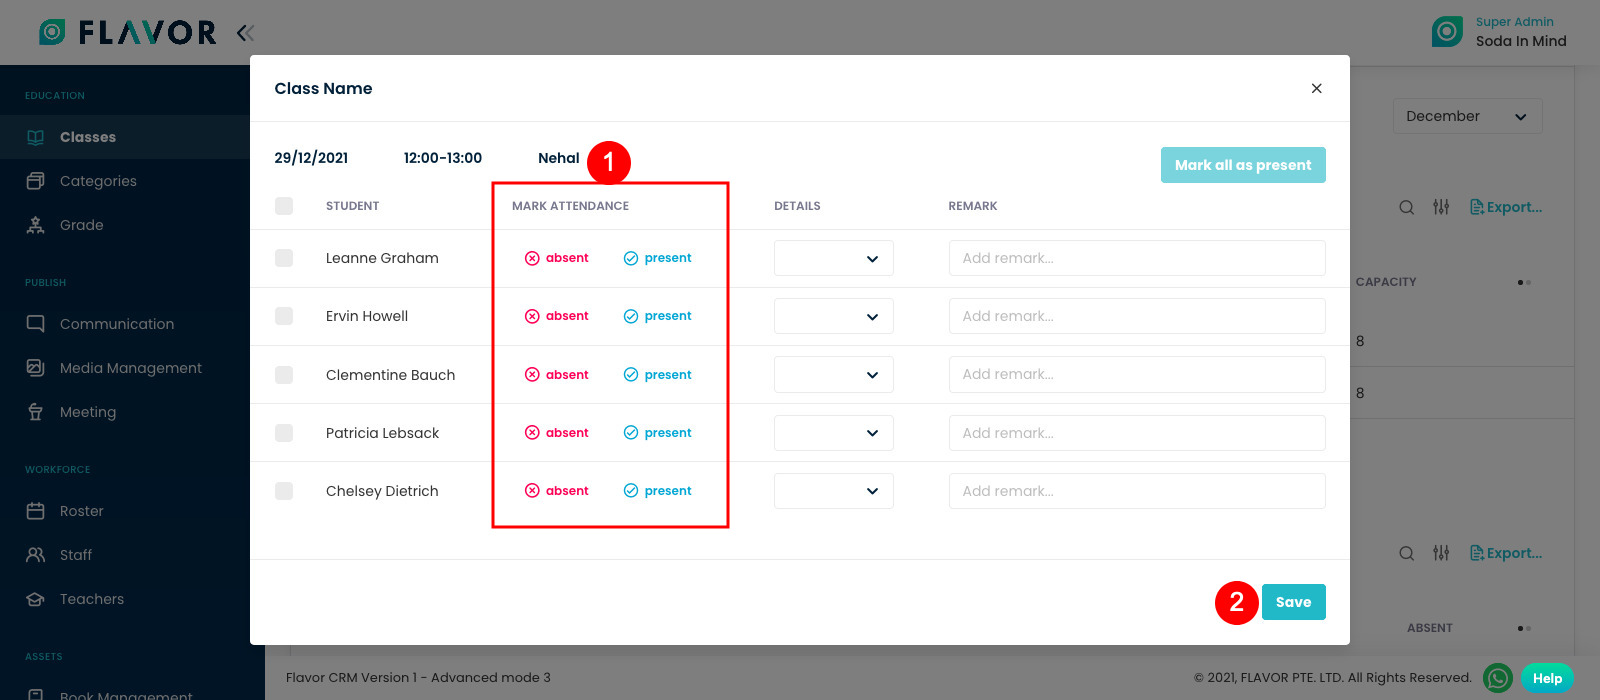This screenshot has width=1600, height=700.
Task: Click remark field for Patricia Lebsack
Action: click(x=1137, y=433)
